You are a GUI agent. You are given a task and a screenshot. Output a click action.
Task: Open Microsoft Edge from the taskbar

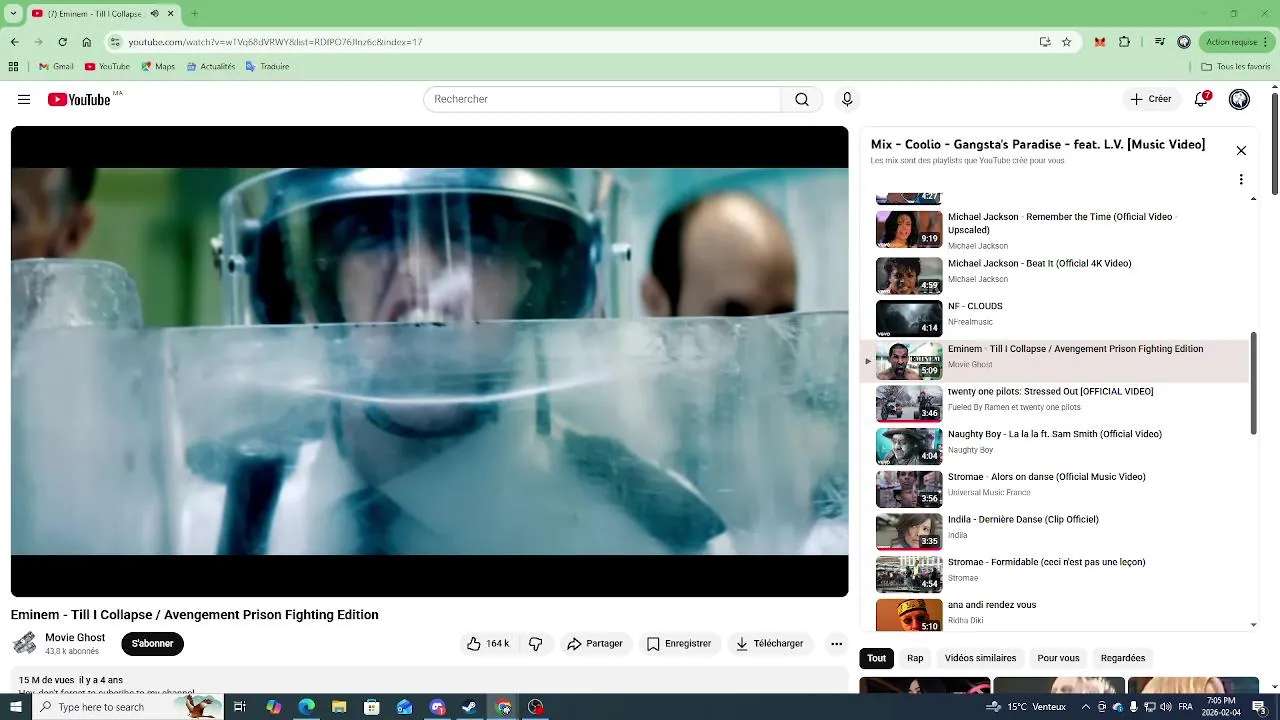pyautogui.click(x=306, y=707)
